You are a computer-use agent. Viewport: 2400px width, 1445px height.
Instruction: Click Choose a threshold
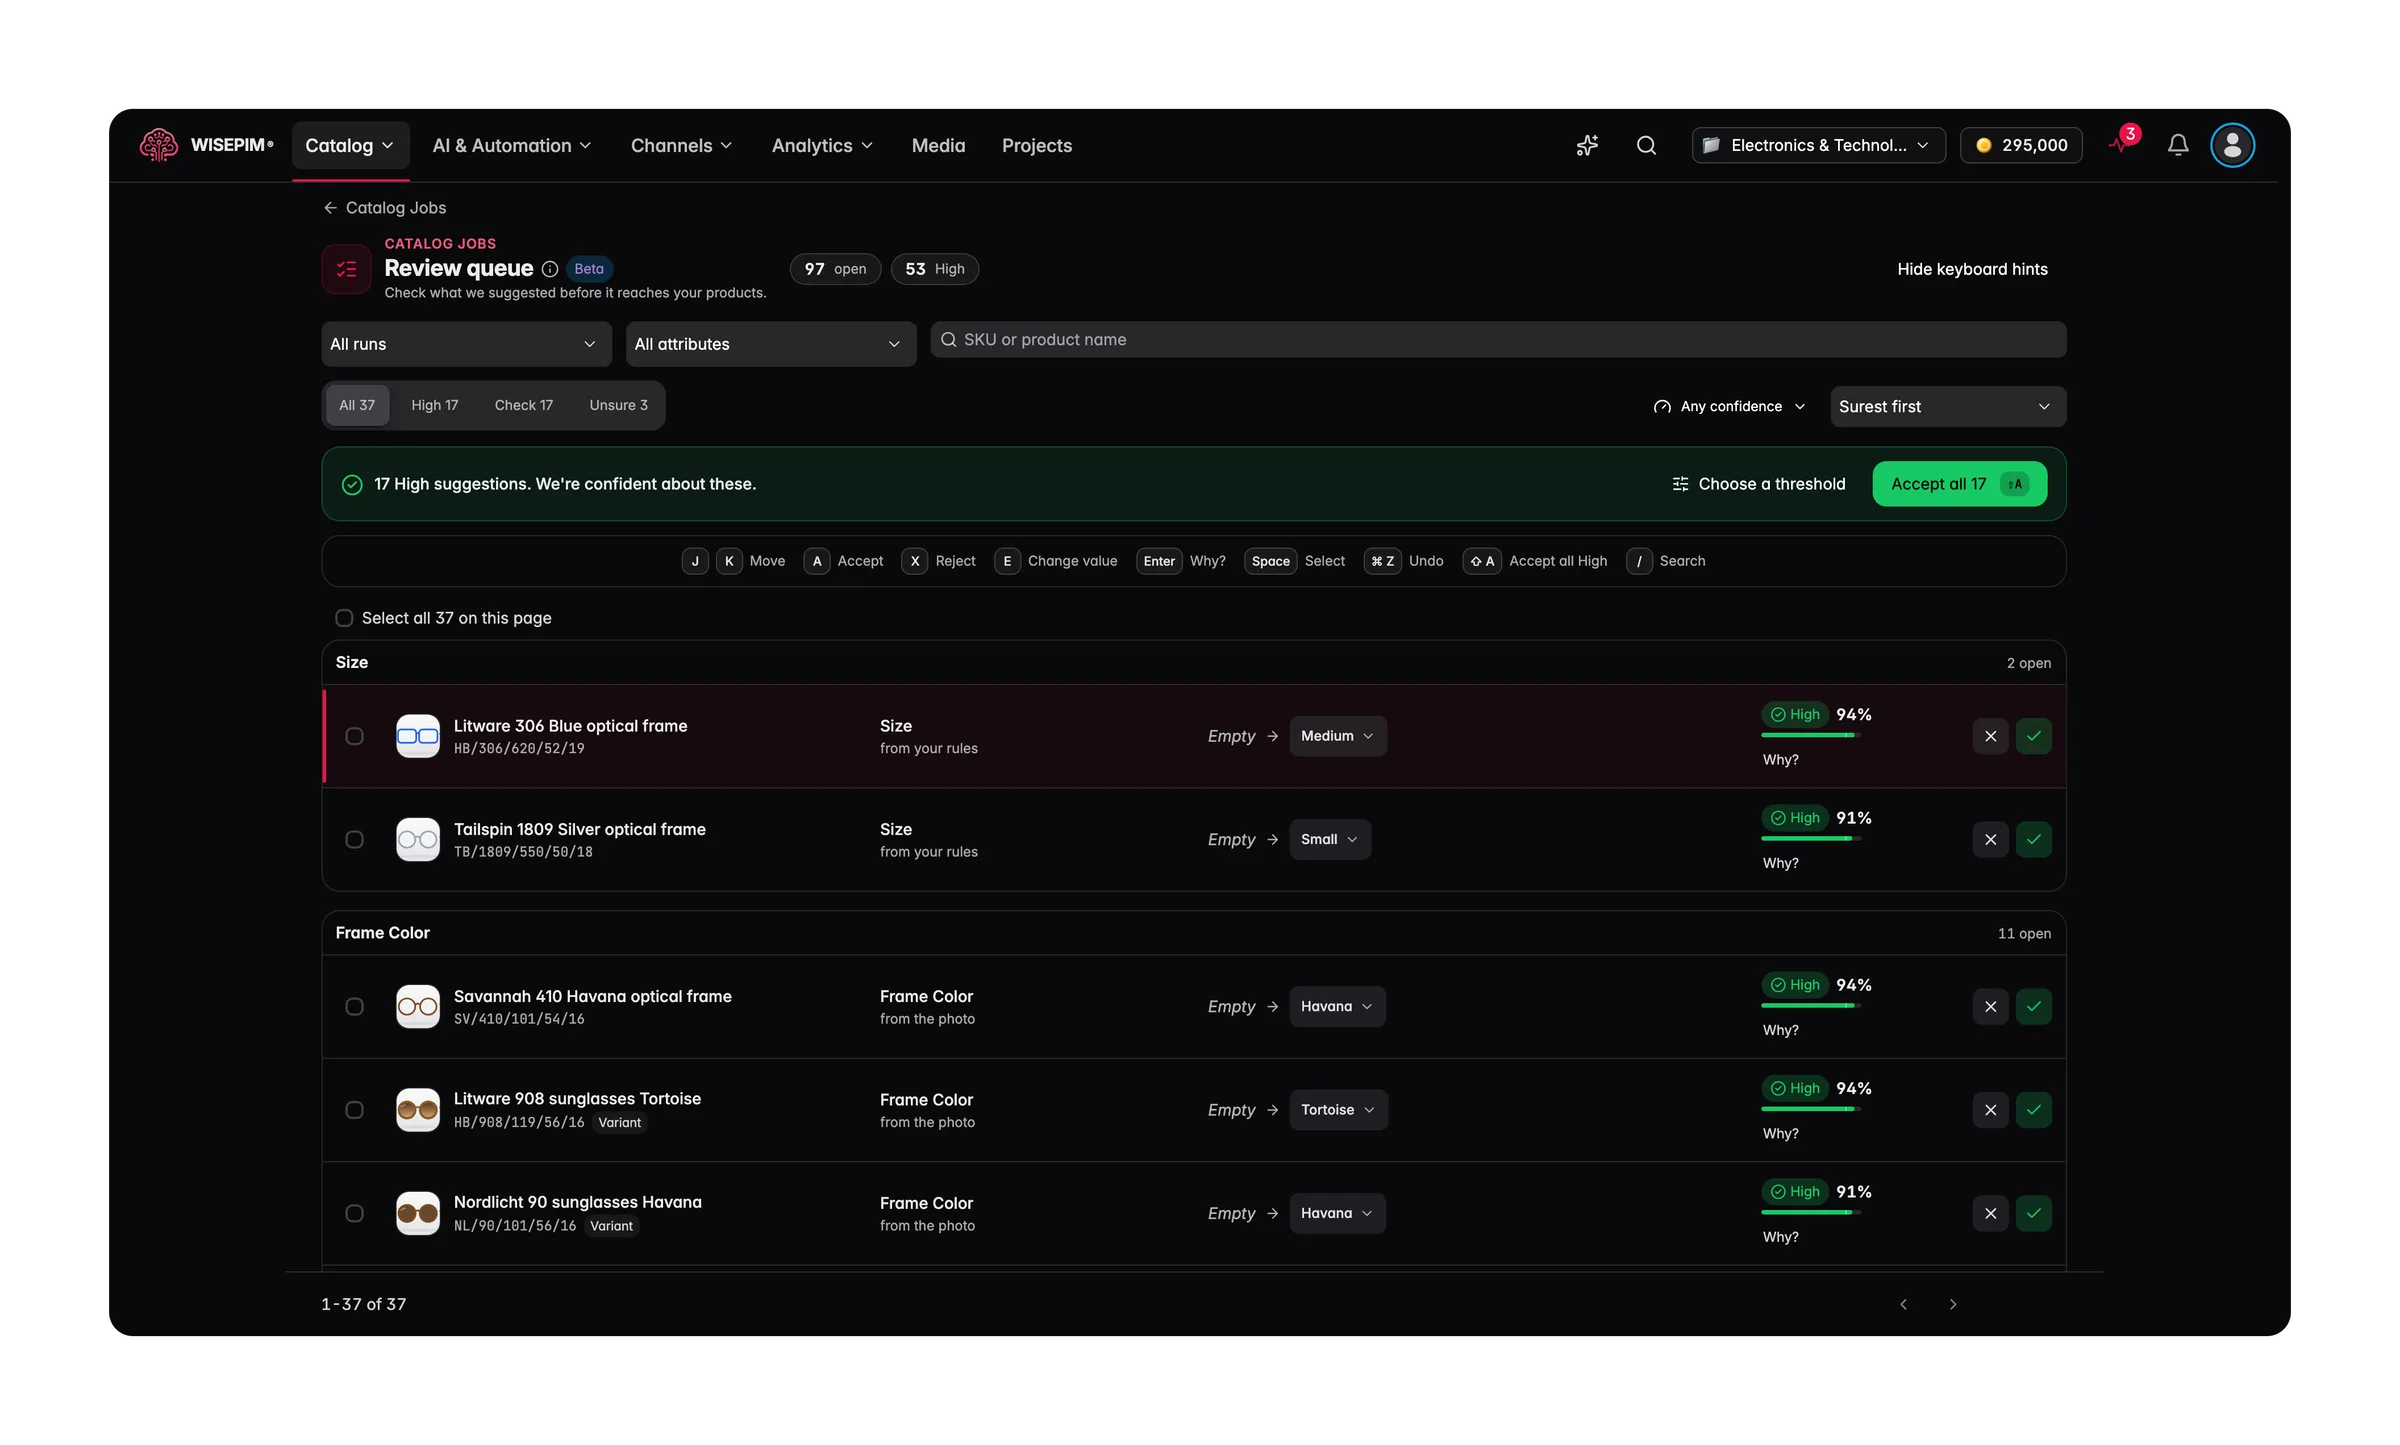(1758, 484)
